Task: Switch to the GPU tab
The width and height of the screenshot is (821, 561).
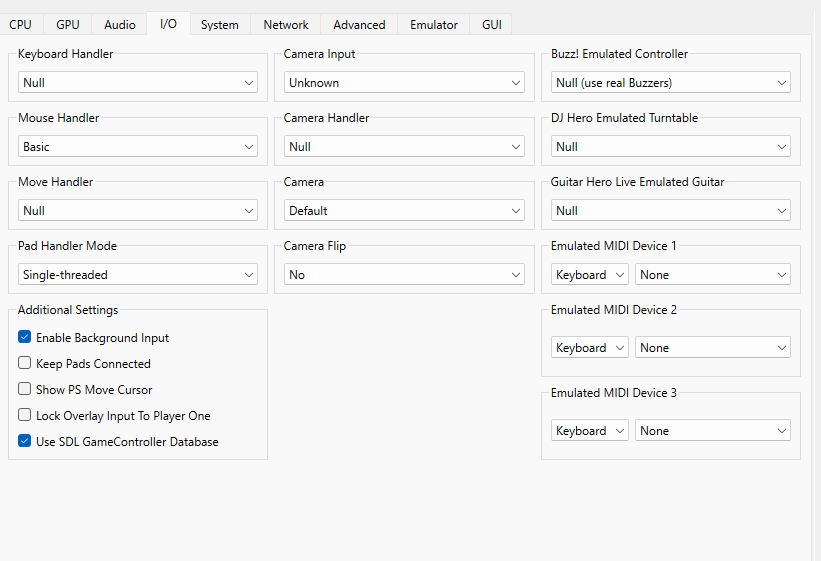Action: [x=68, y=25]
